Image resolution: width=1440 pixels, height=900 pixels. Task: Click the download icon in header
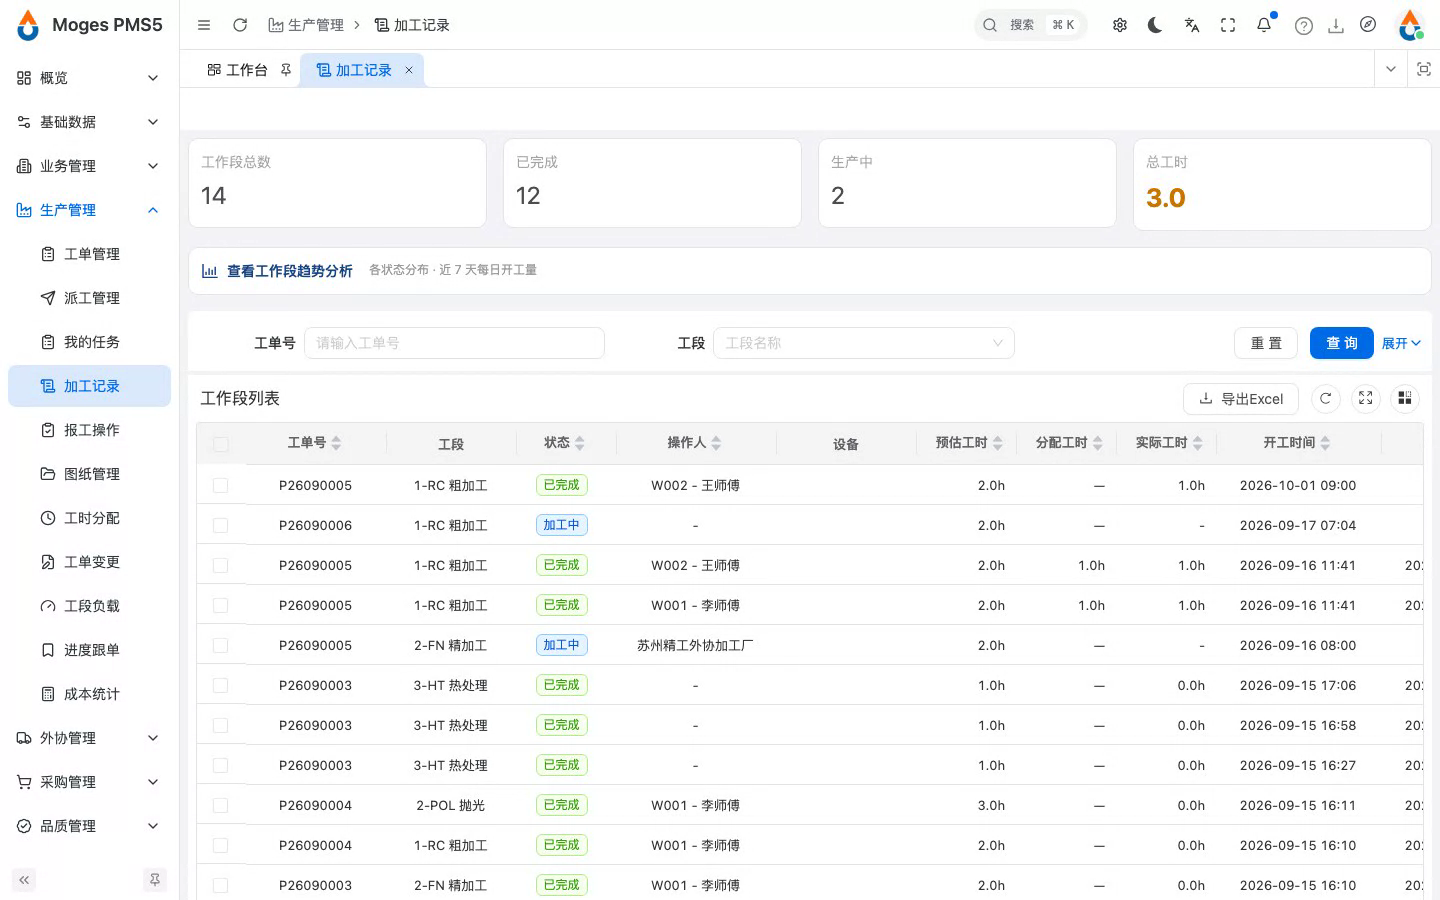point(1335,26)
